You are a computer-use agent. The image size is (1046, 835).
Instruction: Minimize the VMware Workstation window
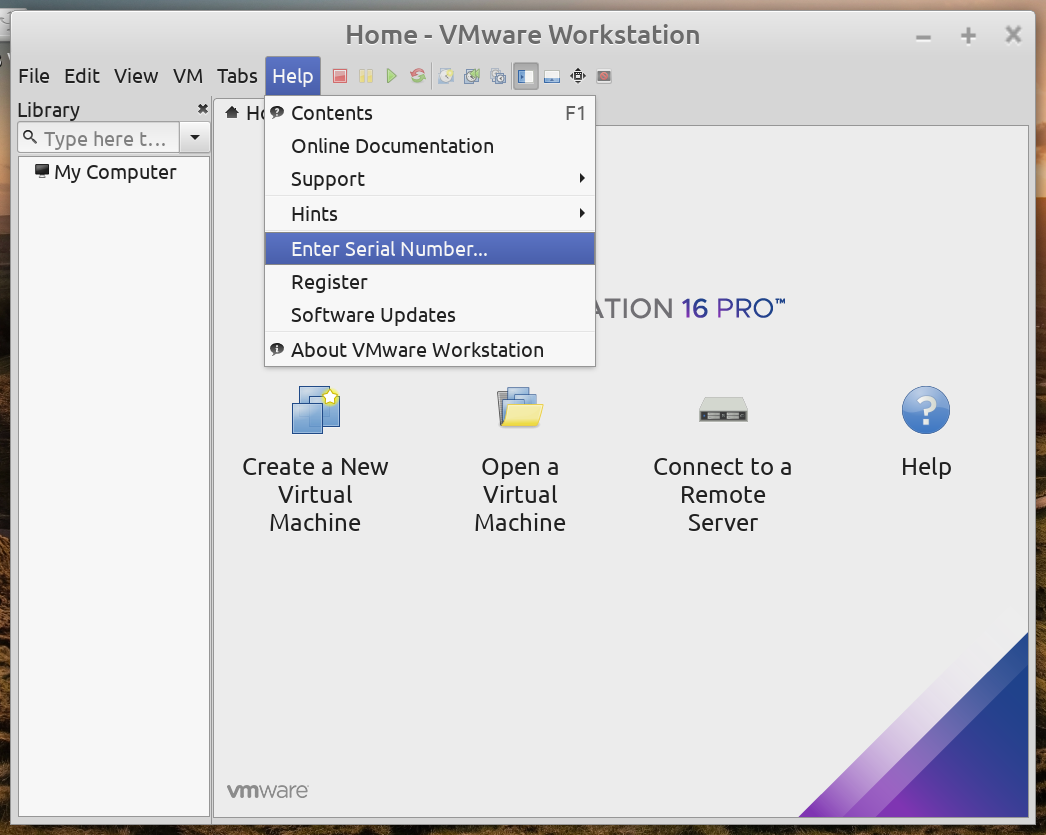tap(923, 37)
